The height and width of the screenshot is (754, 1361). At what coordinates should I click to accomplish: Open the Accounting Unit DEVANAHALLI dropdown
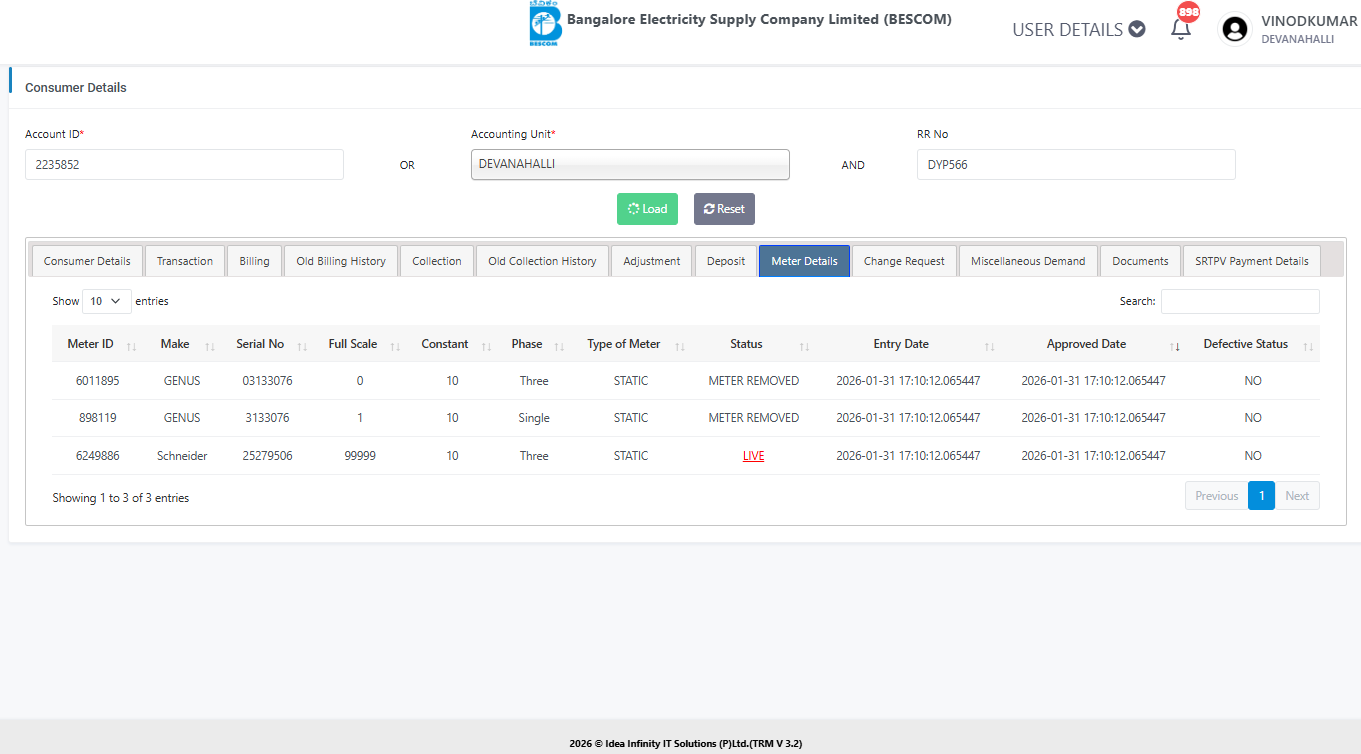point(630,165)
